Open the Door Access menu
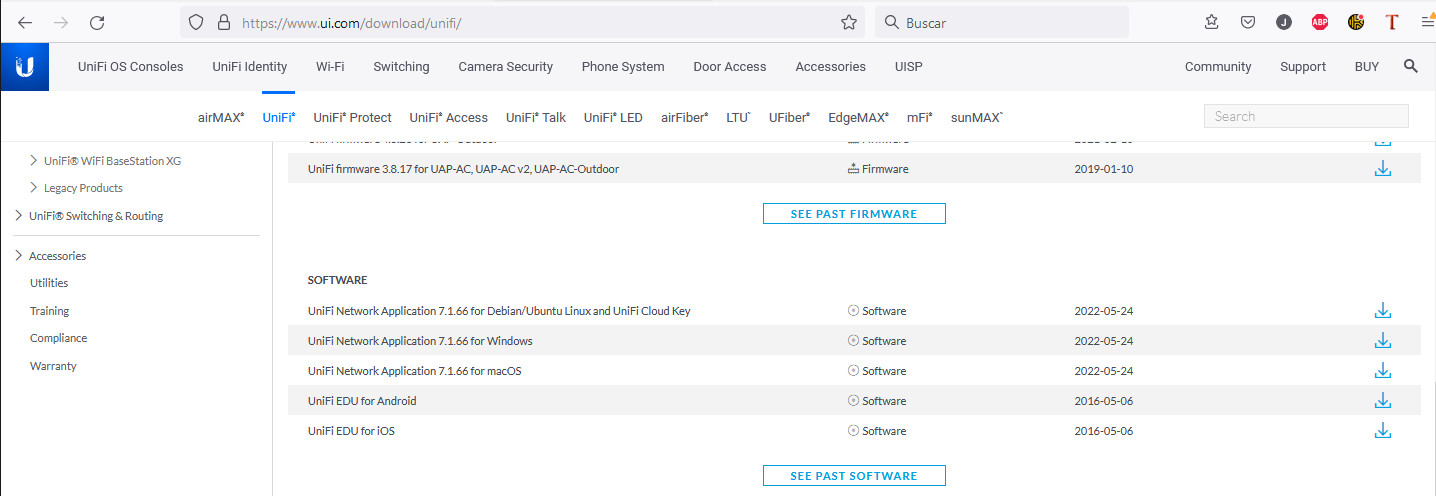 pos(730,67)
